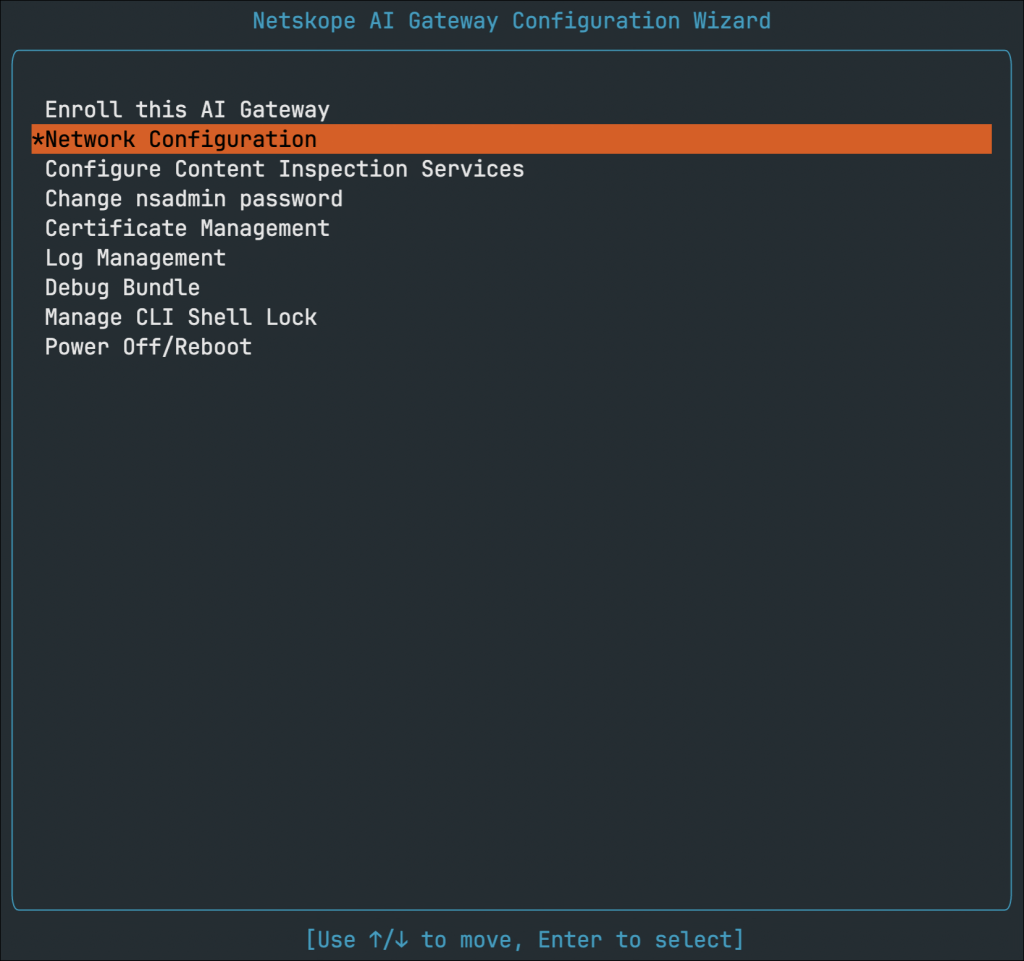This screenshot has width=1024, height=961.
Task: Click the Netskope AI Gateway Configuration Wizard title
Action: pos(511,21)
